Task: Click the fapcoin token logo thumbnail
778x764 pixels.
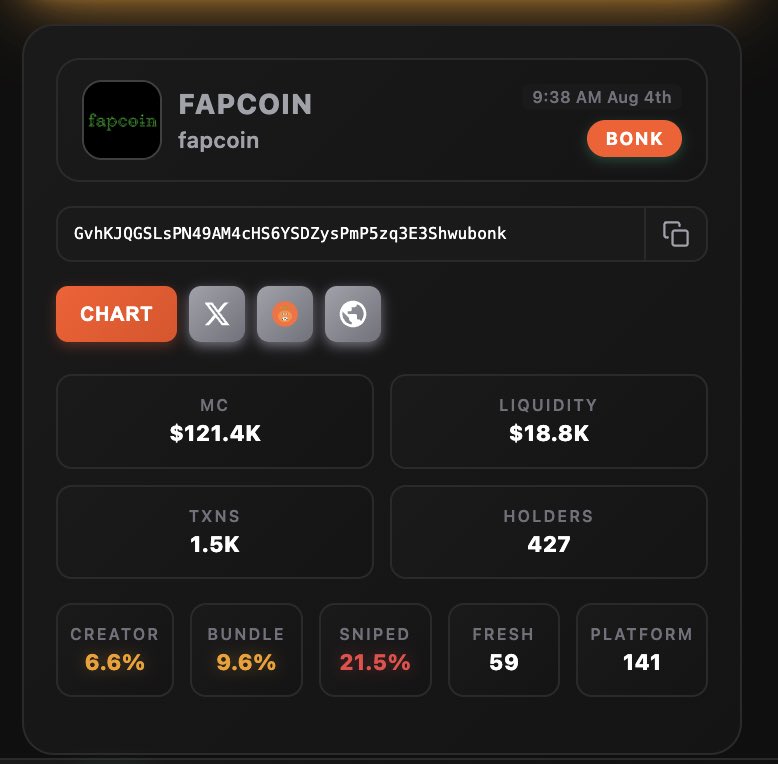Action: pos(122,120)
